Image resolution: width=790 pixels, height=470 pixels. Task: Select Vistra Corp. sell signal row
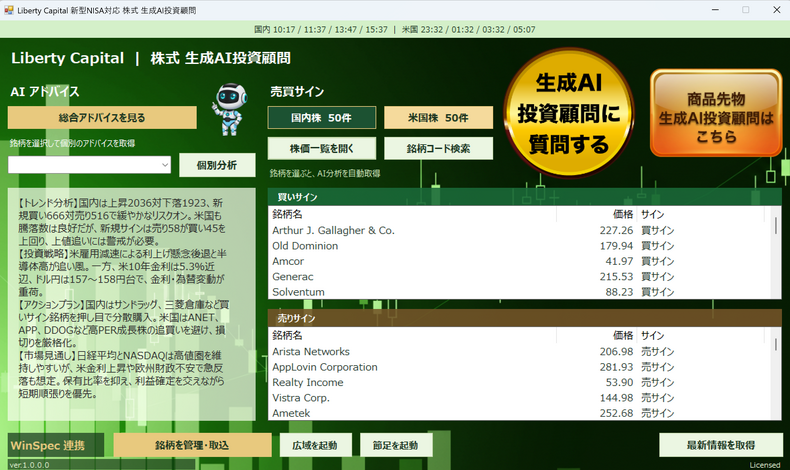tap(521, 397)
